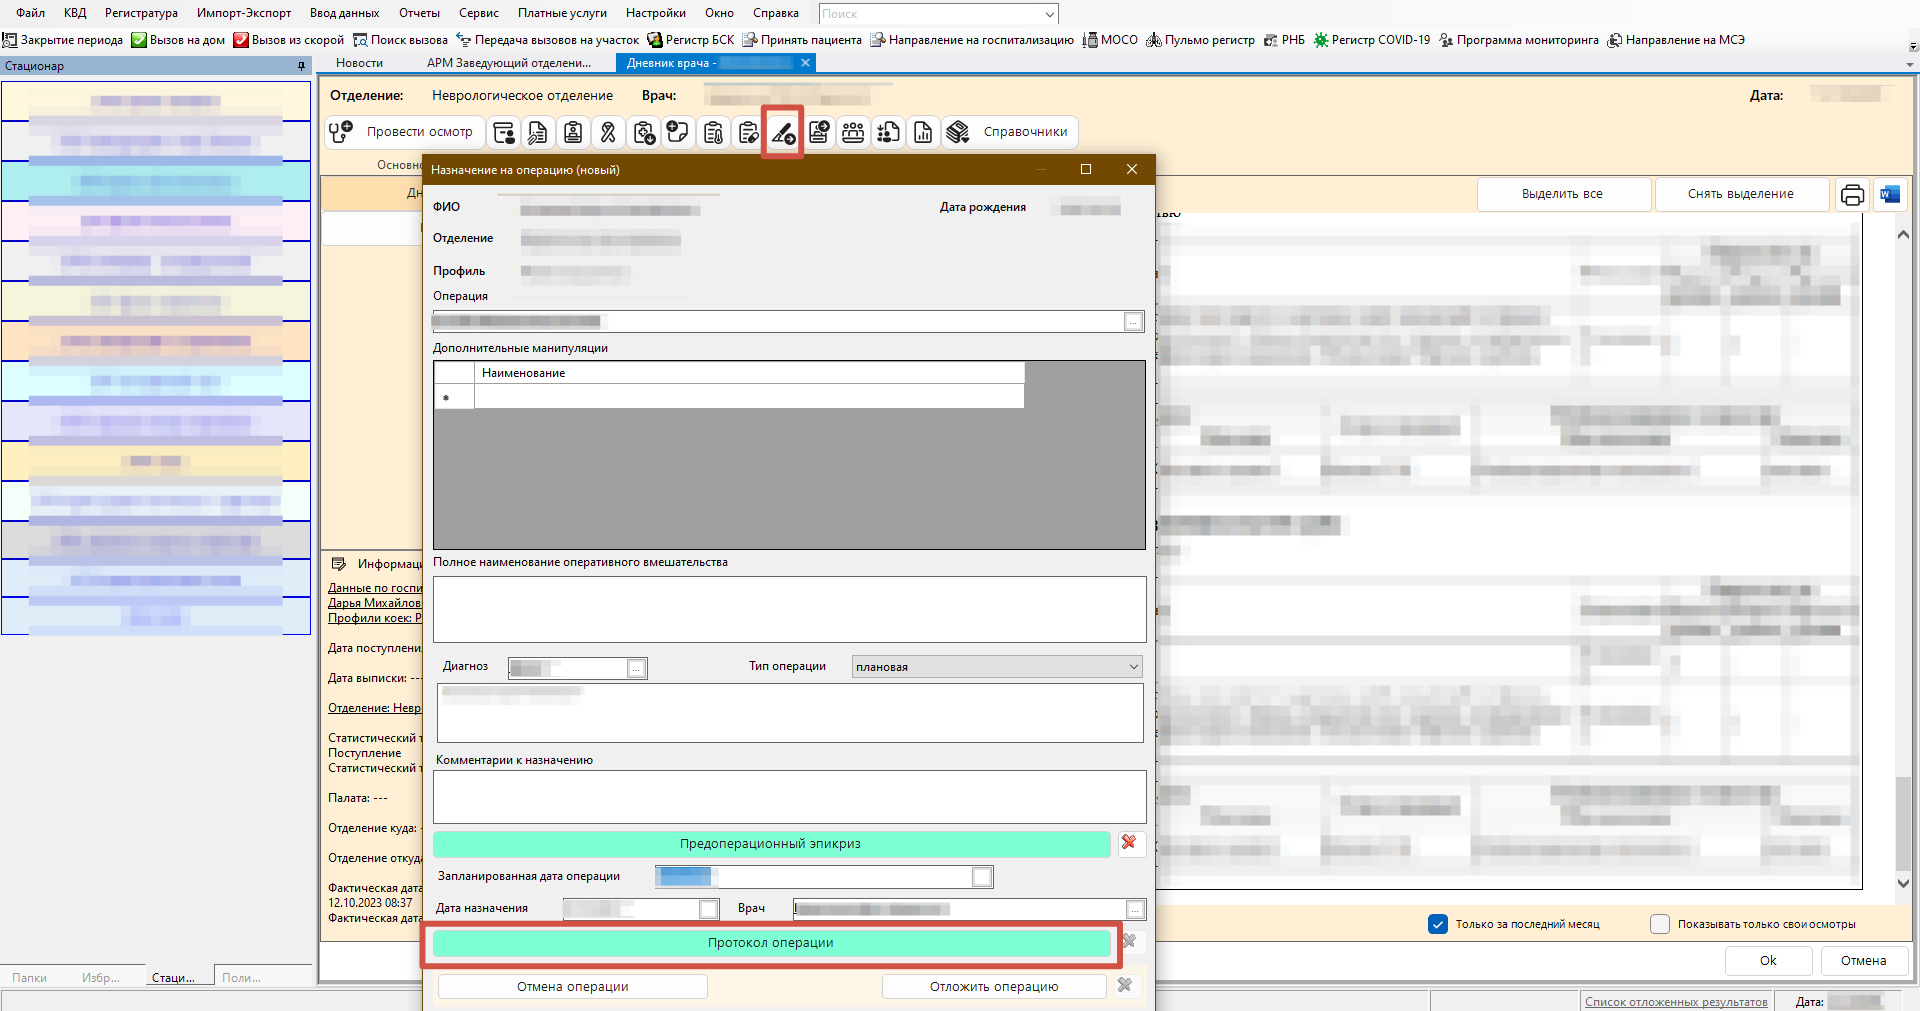Click the ID badge toolbar icon
1920x1011 pixels.
(573, 132)
